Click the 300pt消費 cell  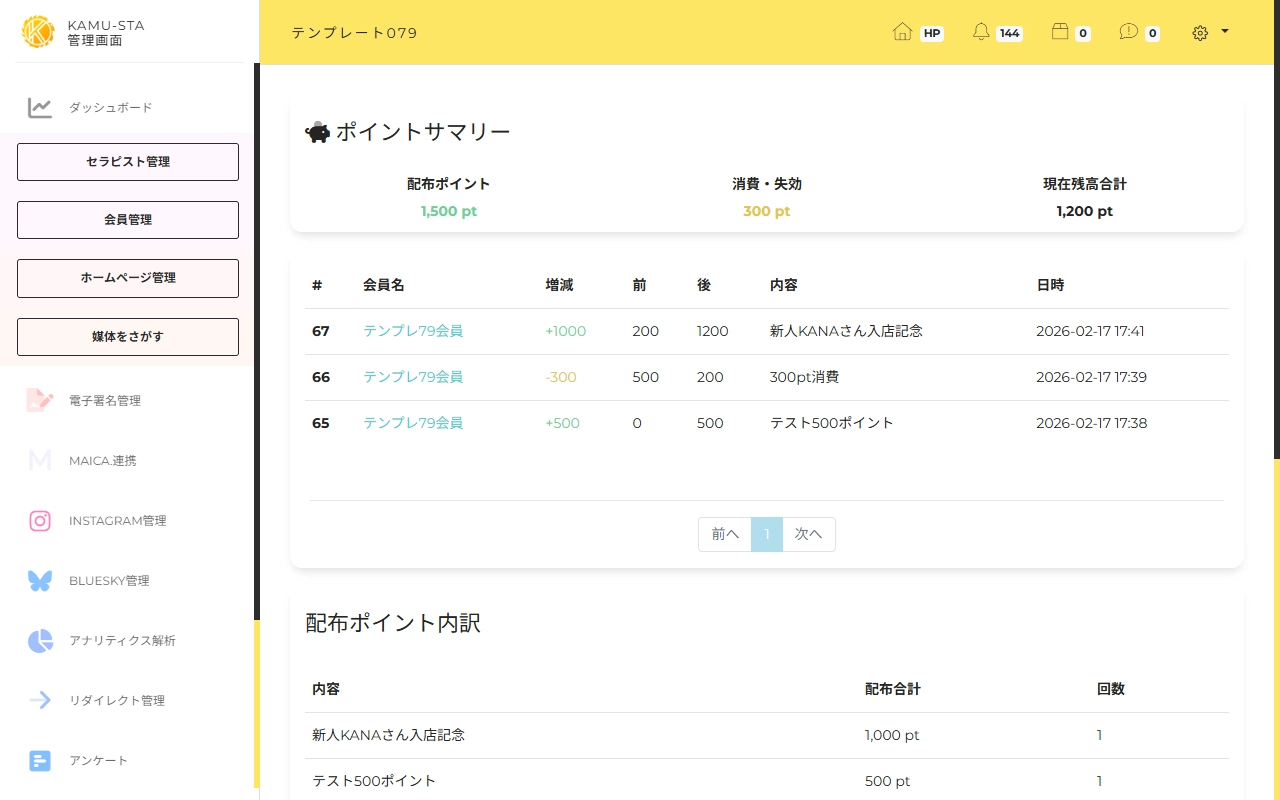point(804,377)
